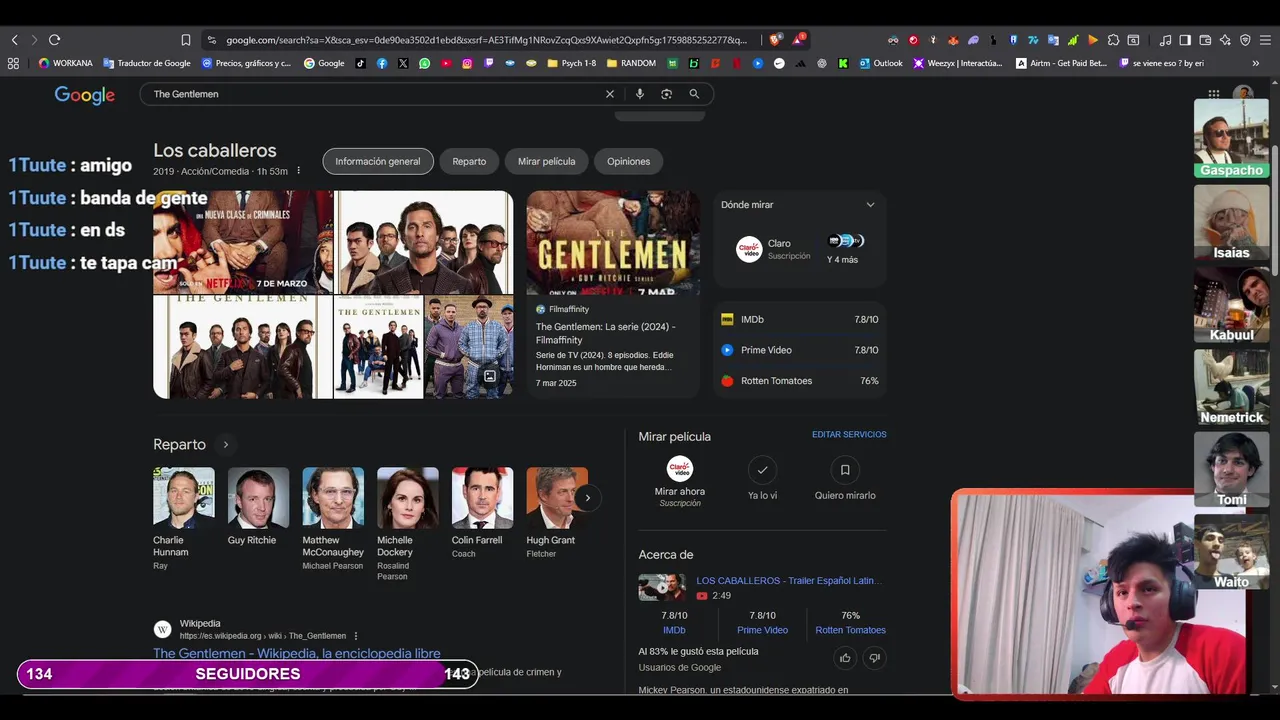Viewport: 1280px width, 720px height.
Task: Open the WORKANA bookmark
Action: pyautogui.click(x=65, y=63)
